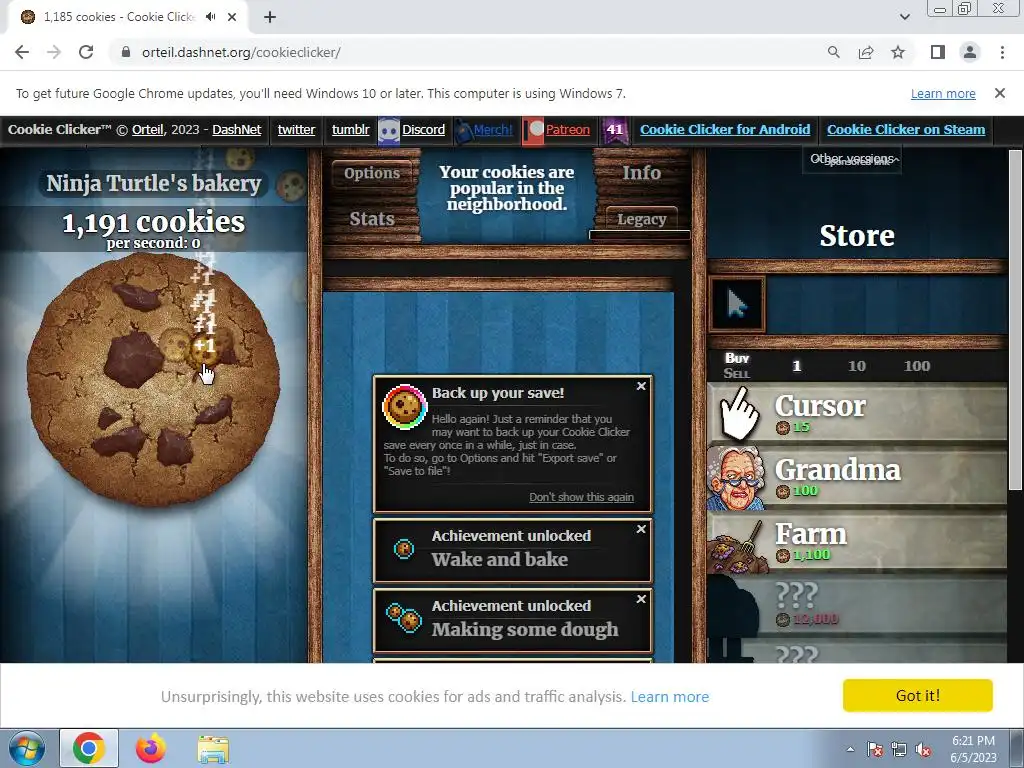Open the taskbar clock showing 6:21 PM
This screenshot has width=1024, height=768.
973,749
